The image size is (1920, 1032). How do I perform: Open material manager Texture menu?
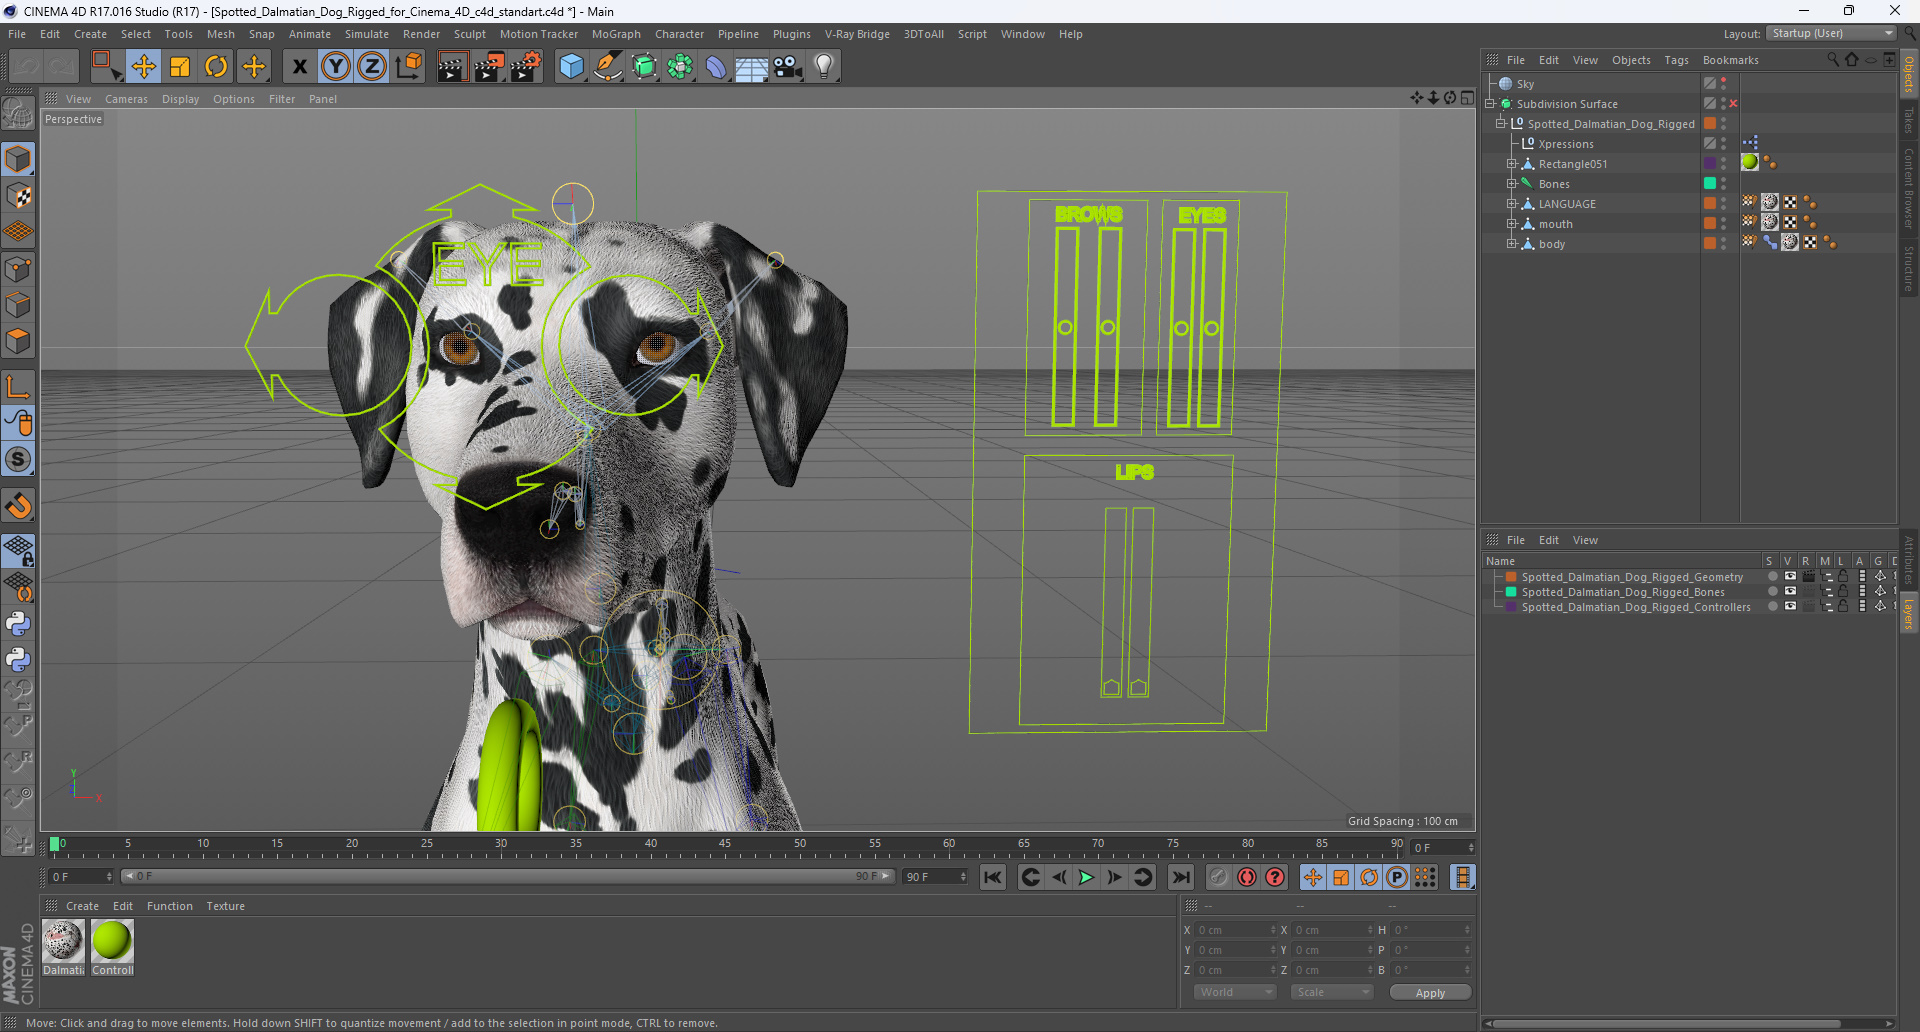[x=225, y=906]
